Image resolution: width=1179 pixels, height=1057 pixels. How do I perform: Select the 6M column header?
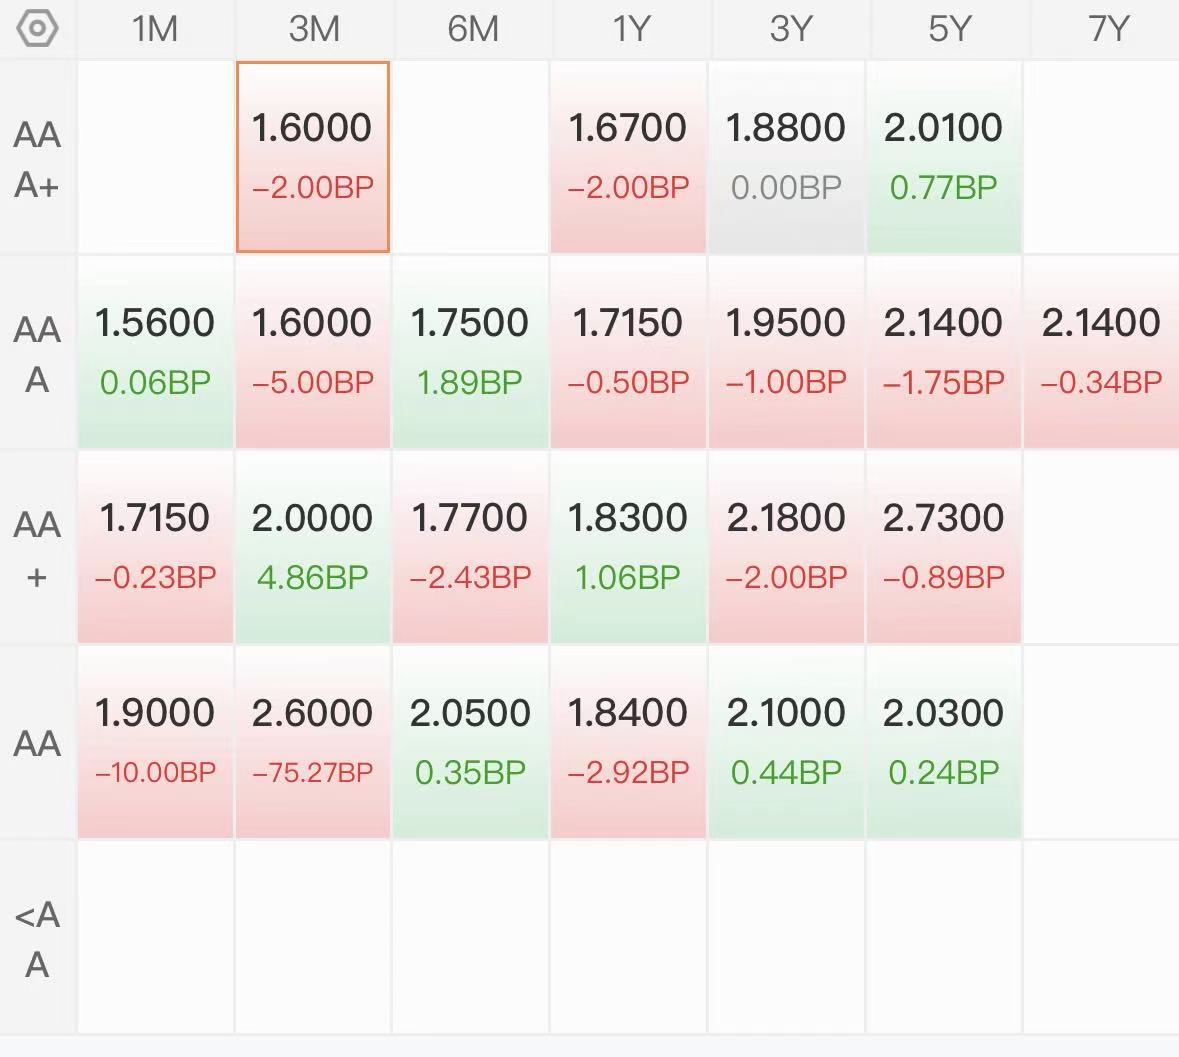click(472, 29)
